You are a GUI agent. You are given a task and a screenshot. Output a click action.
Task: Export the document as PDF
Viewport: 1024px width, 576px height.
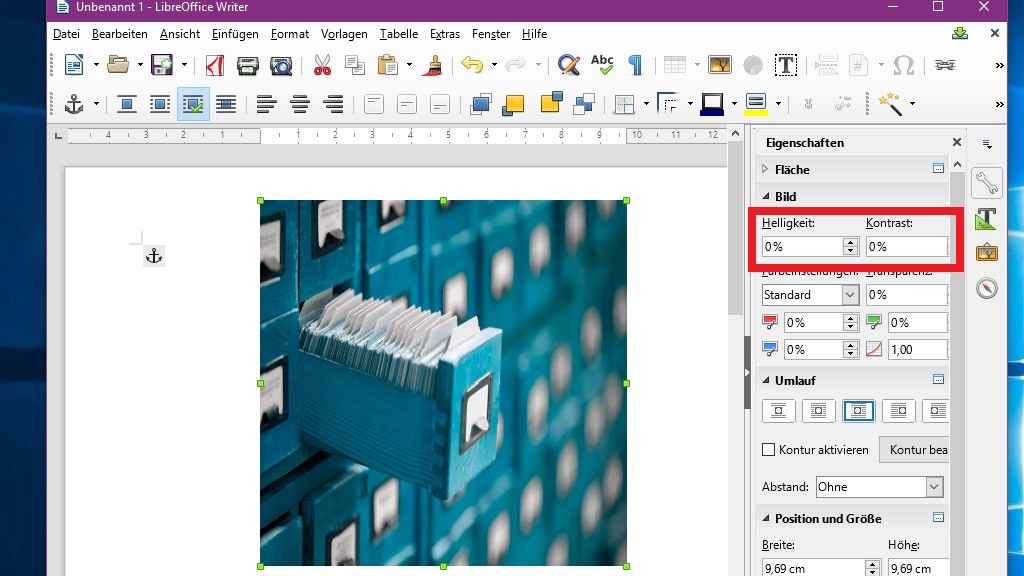coord(214,64)
